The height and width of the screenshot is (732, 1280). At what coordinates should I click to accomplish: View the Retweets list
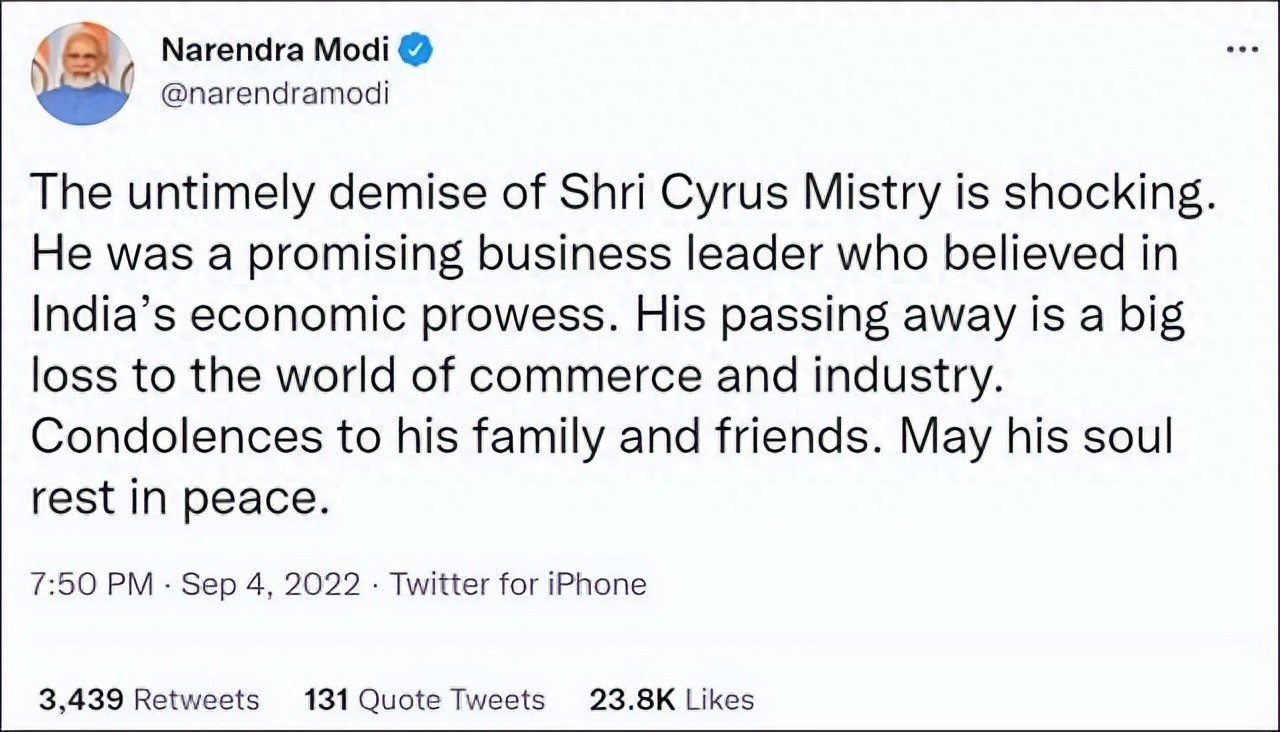(196, 699)
